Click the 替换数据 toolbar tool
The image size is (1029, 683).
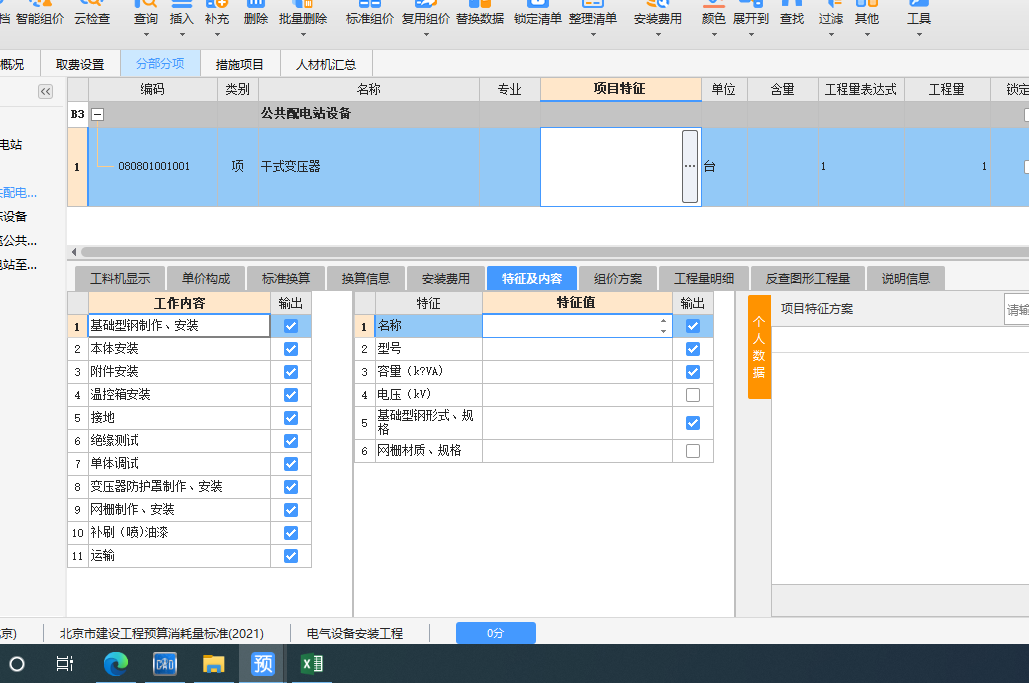click(480, 13)
